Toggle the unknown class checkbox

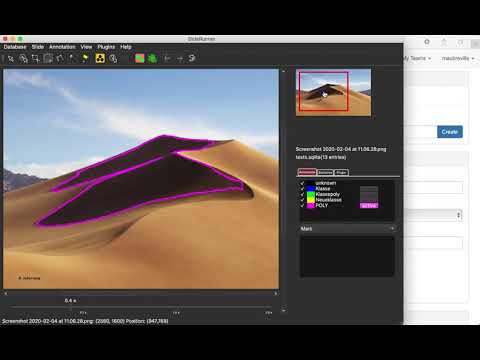(302, 183)
